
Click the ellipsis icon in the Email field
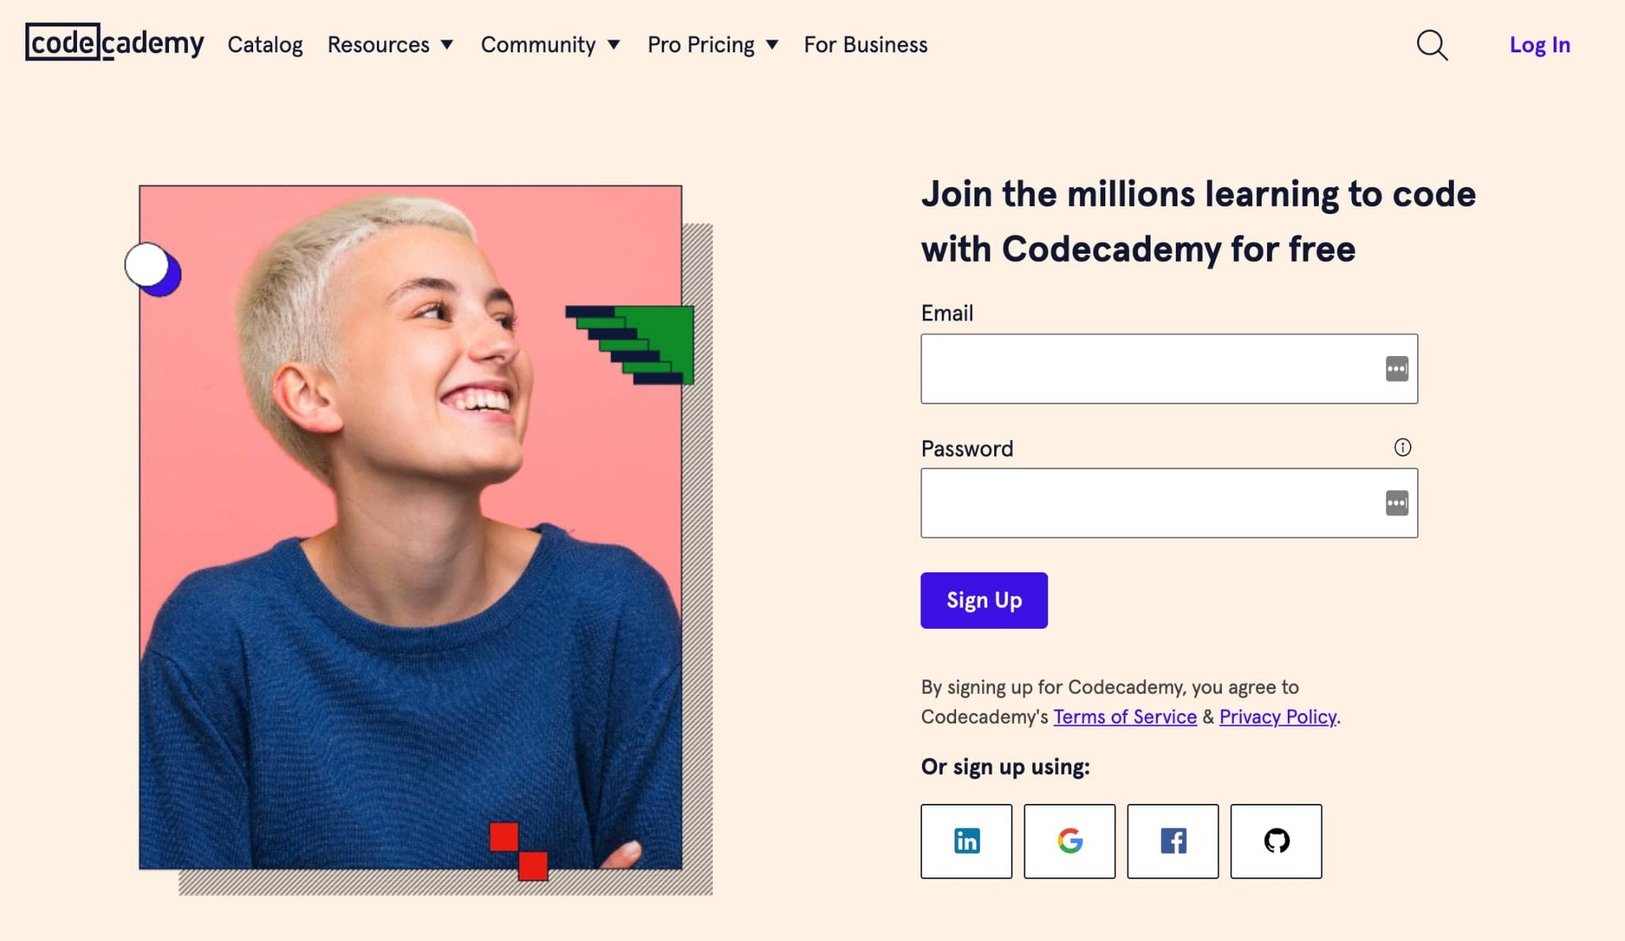tap(1397, 369)
